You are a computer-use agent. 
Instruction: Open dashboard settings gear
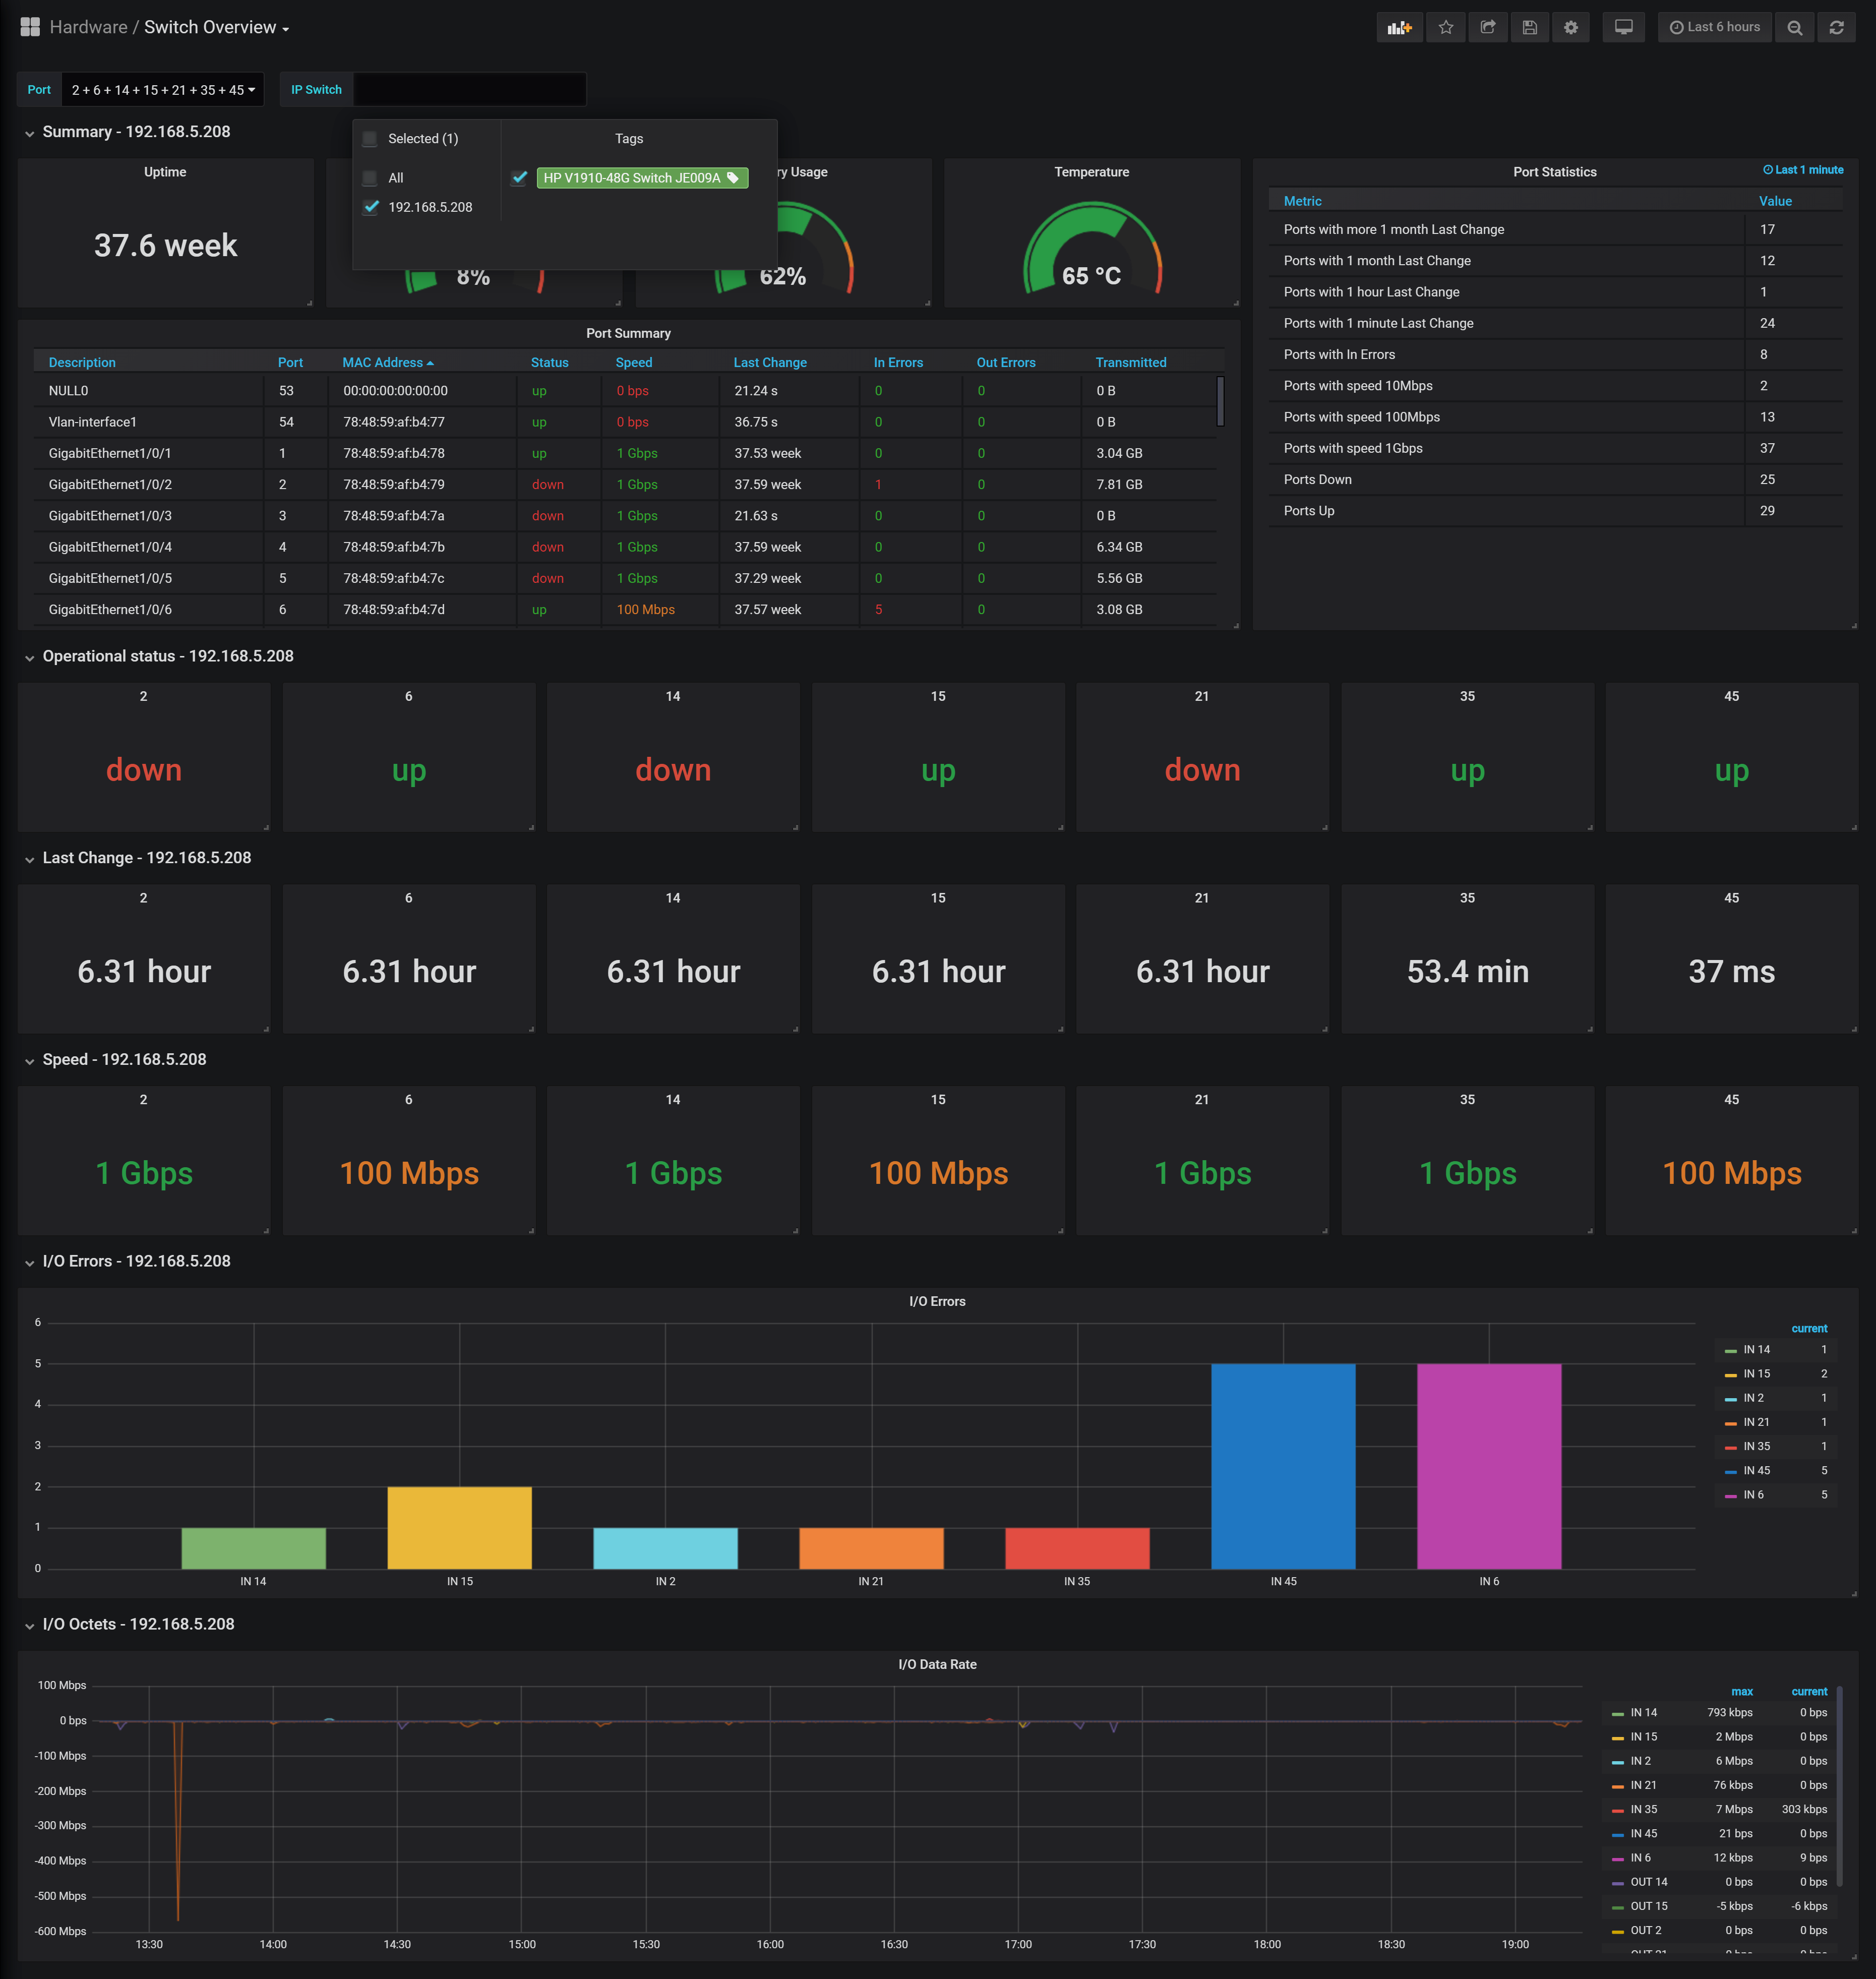coord(1571,27)
